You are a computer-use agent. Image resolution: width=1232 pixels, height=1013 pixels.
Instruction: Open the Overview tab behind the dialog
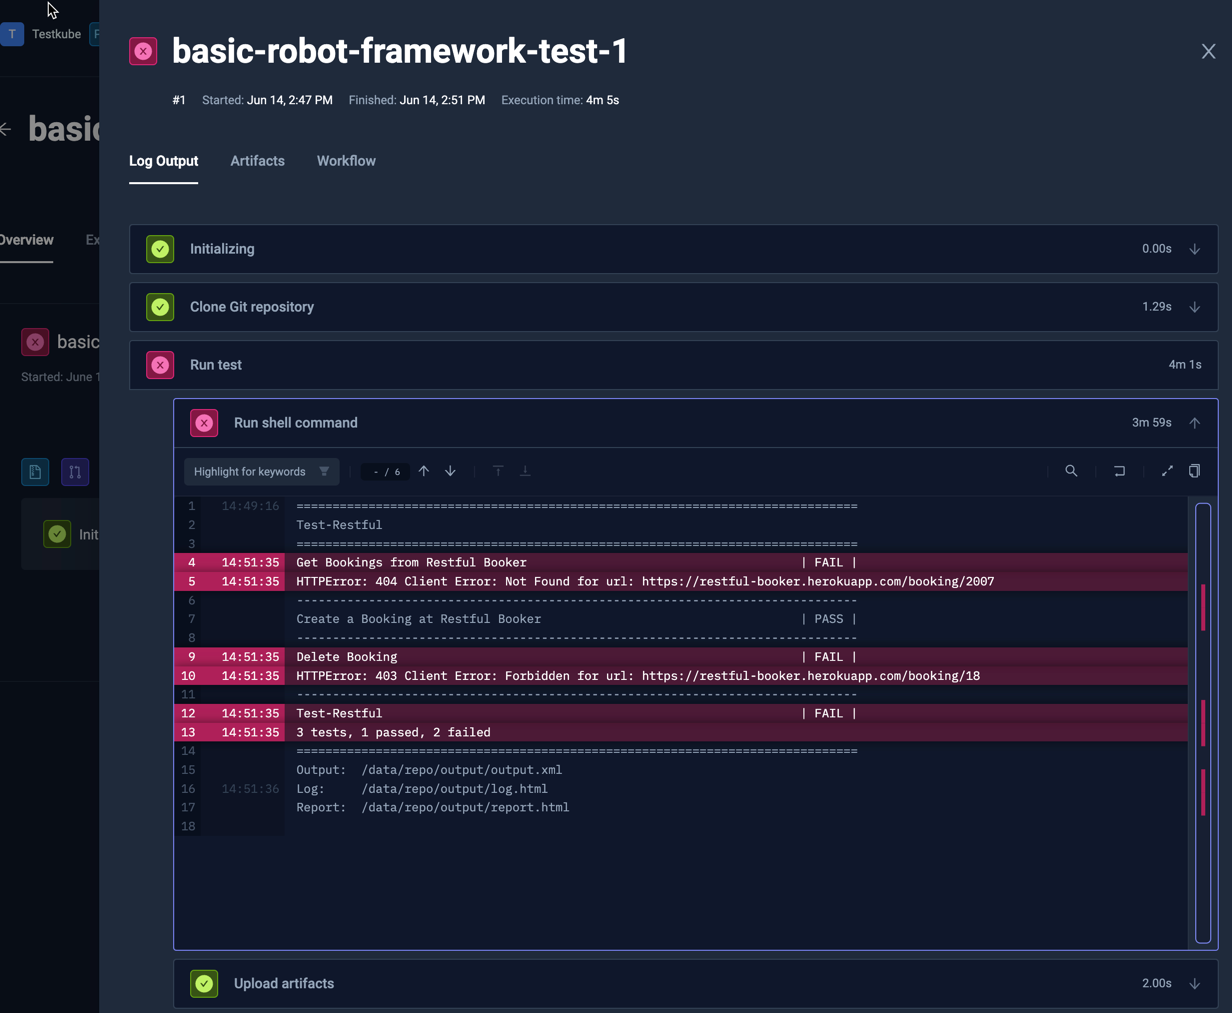click(26, 240)
